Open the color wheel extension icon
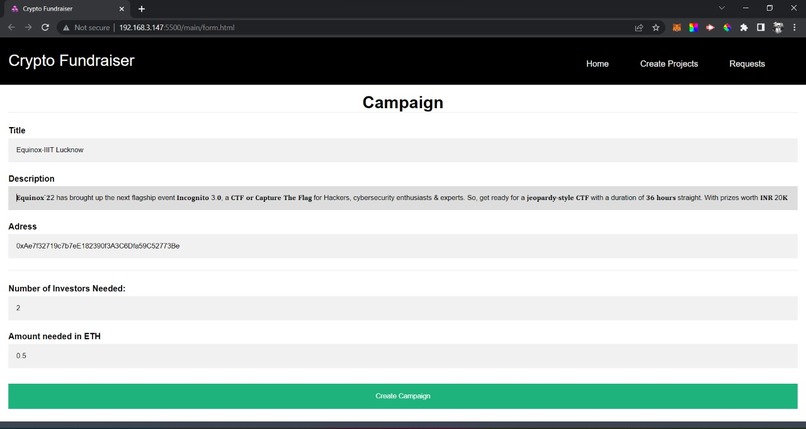 coord(727,28)
